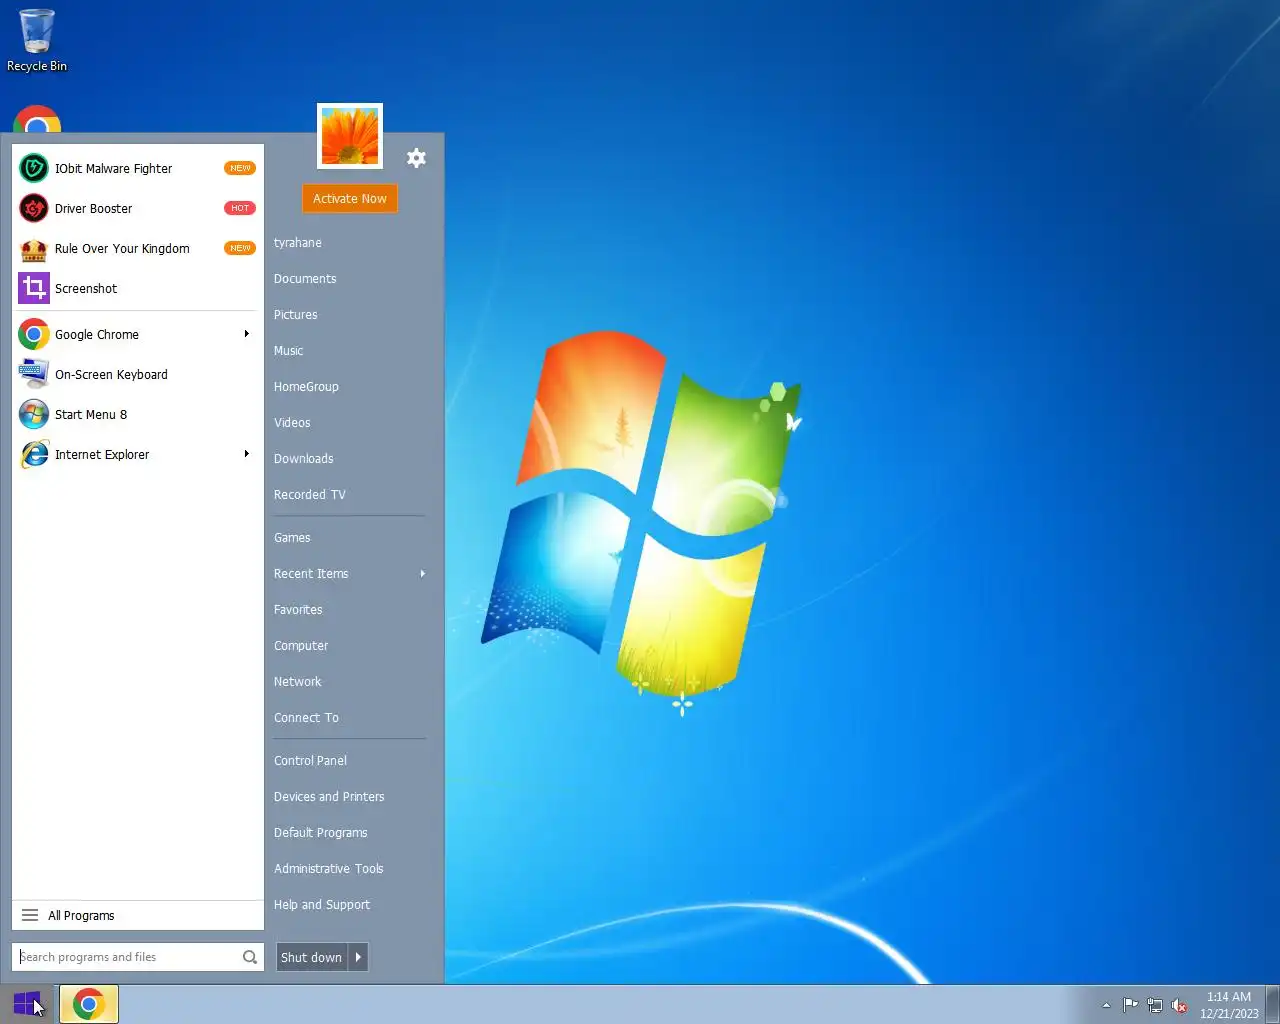Image resolution: width=1280 pixels, height=1024 pixels.
Task: Expand Recent Items submenu arrow
Action: [x=423, y=574]
